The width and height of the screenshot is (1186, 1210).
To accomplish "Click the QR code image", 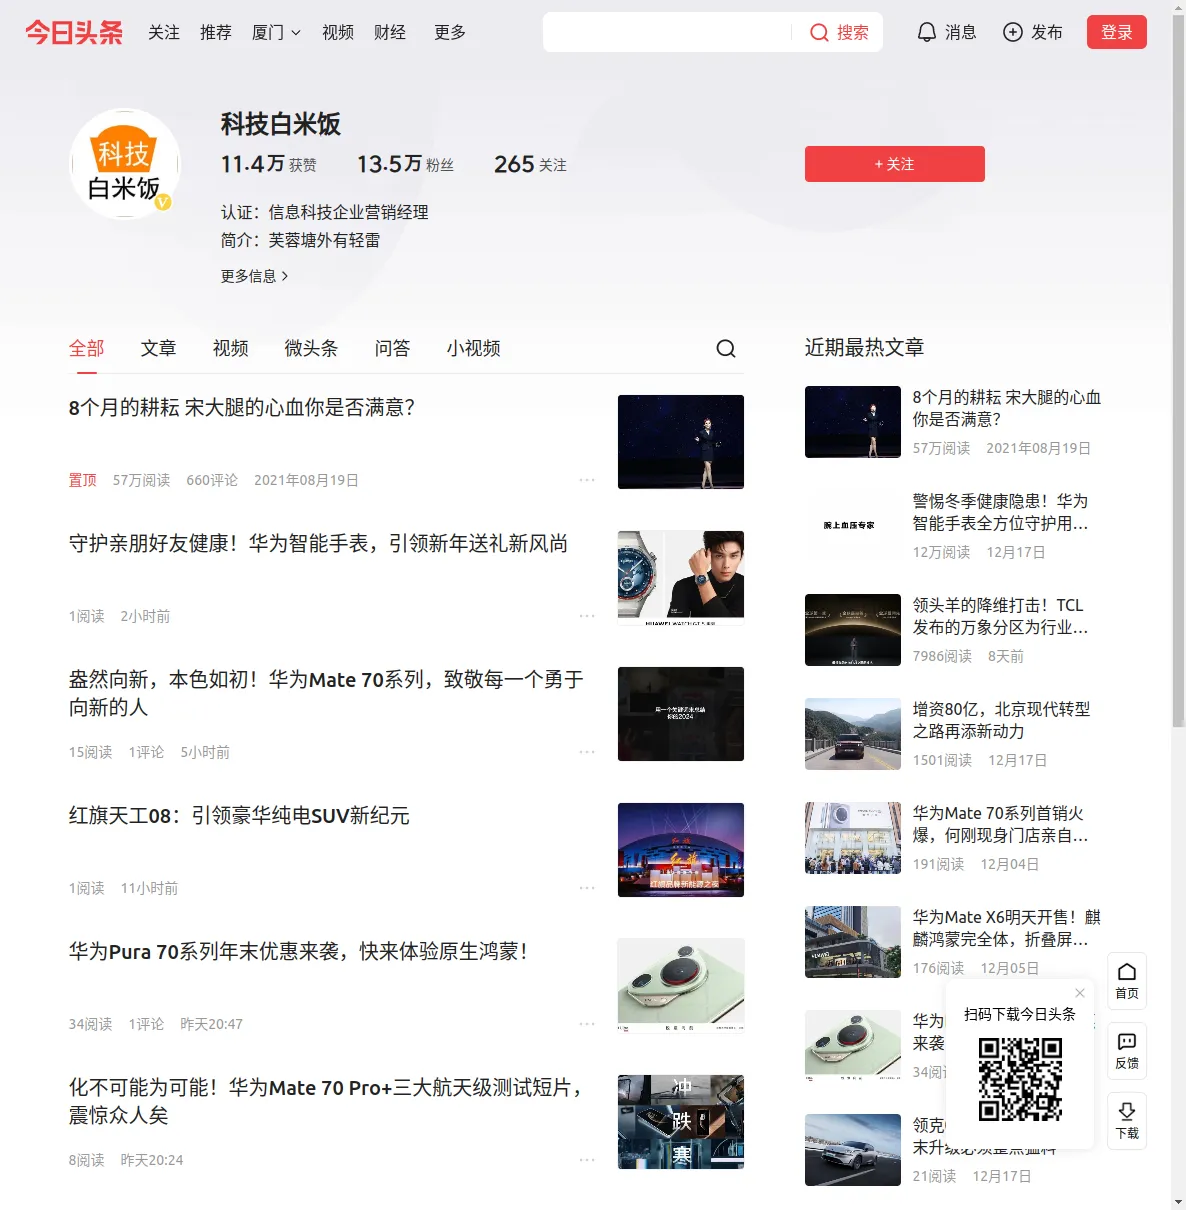I will click(1020, 1079).
